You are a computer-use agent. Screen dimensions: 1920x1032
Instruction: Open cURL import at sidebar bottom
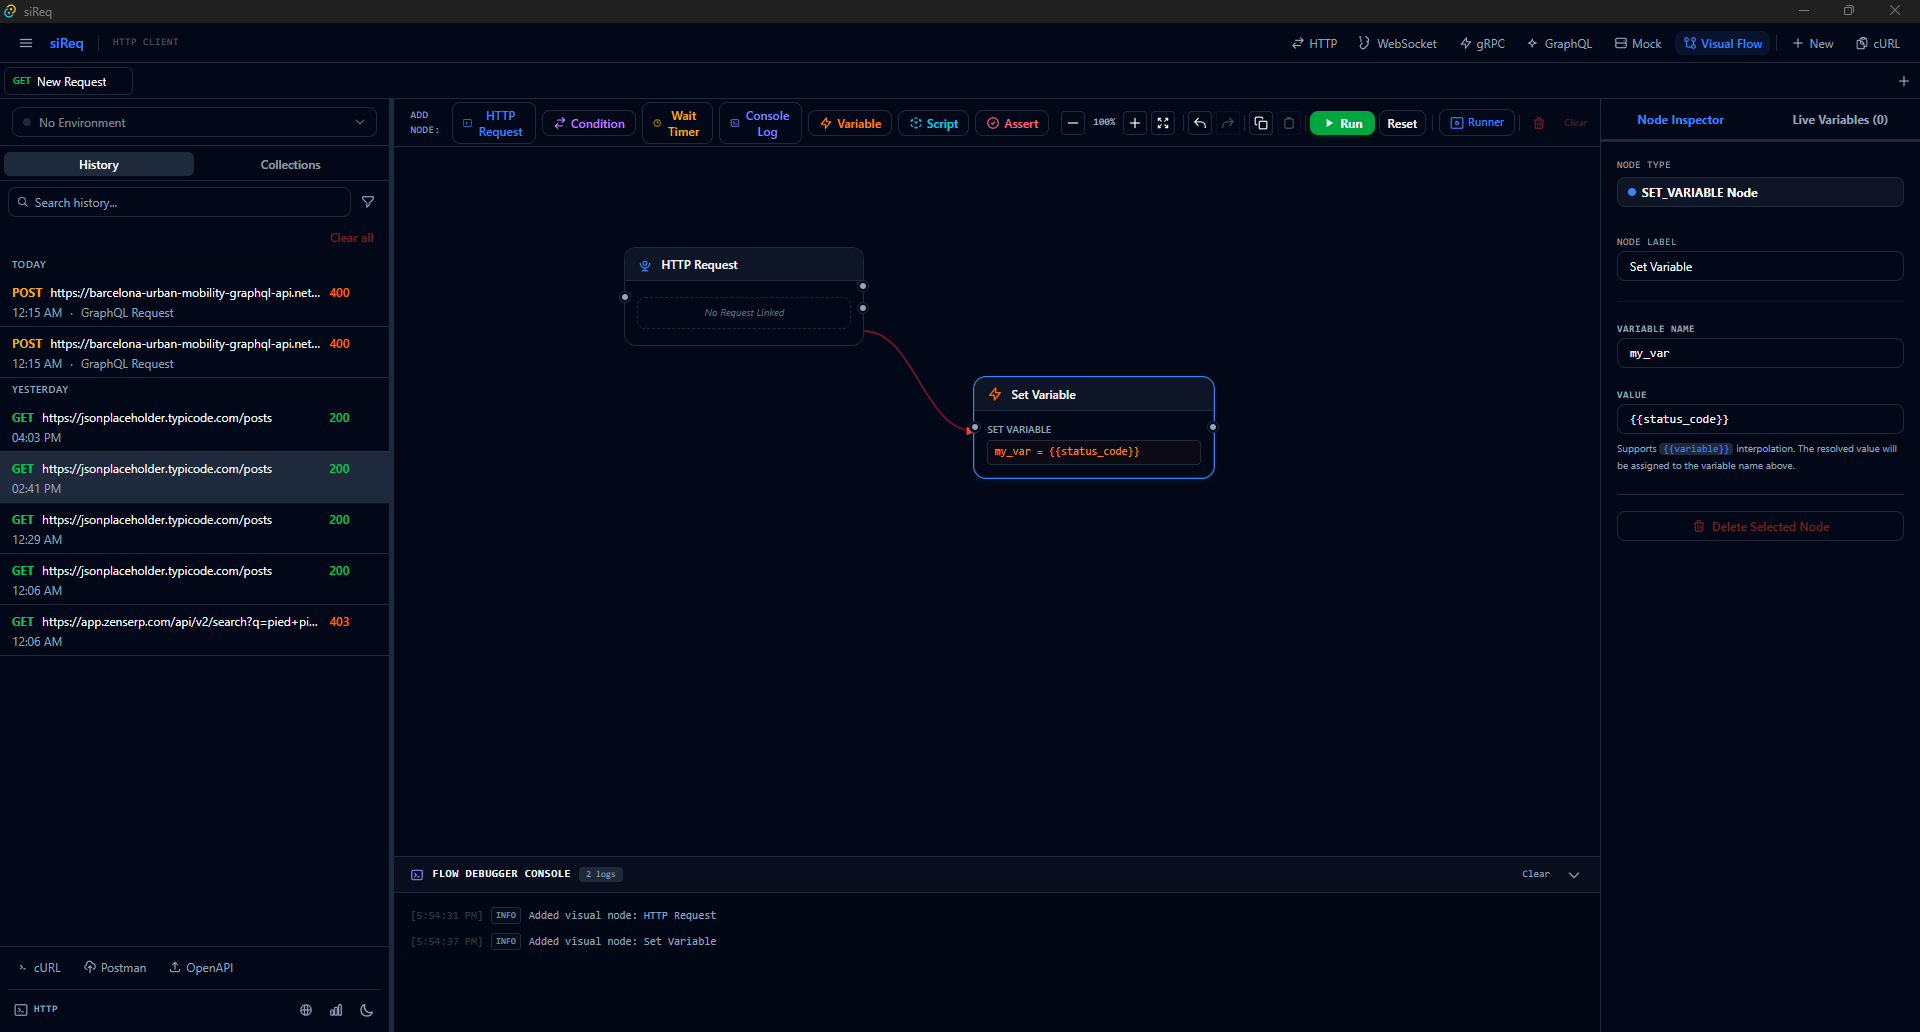pyautogui.click(x=40, y=967)
